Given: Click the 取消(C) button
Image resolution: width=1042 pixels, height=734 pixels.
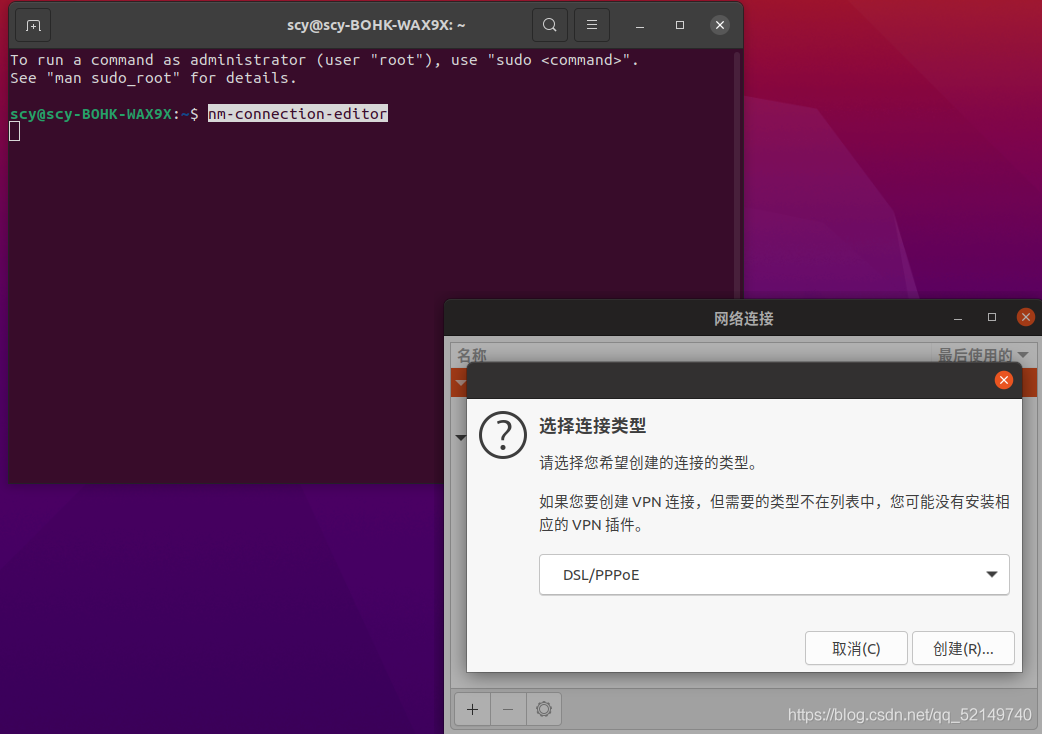Looking at the screenshot, I should (856, 648).
